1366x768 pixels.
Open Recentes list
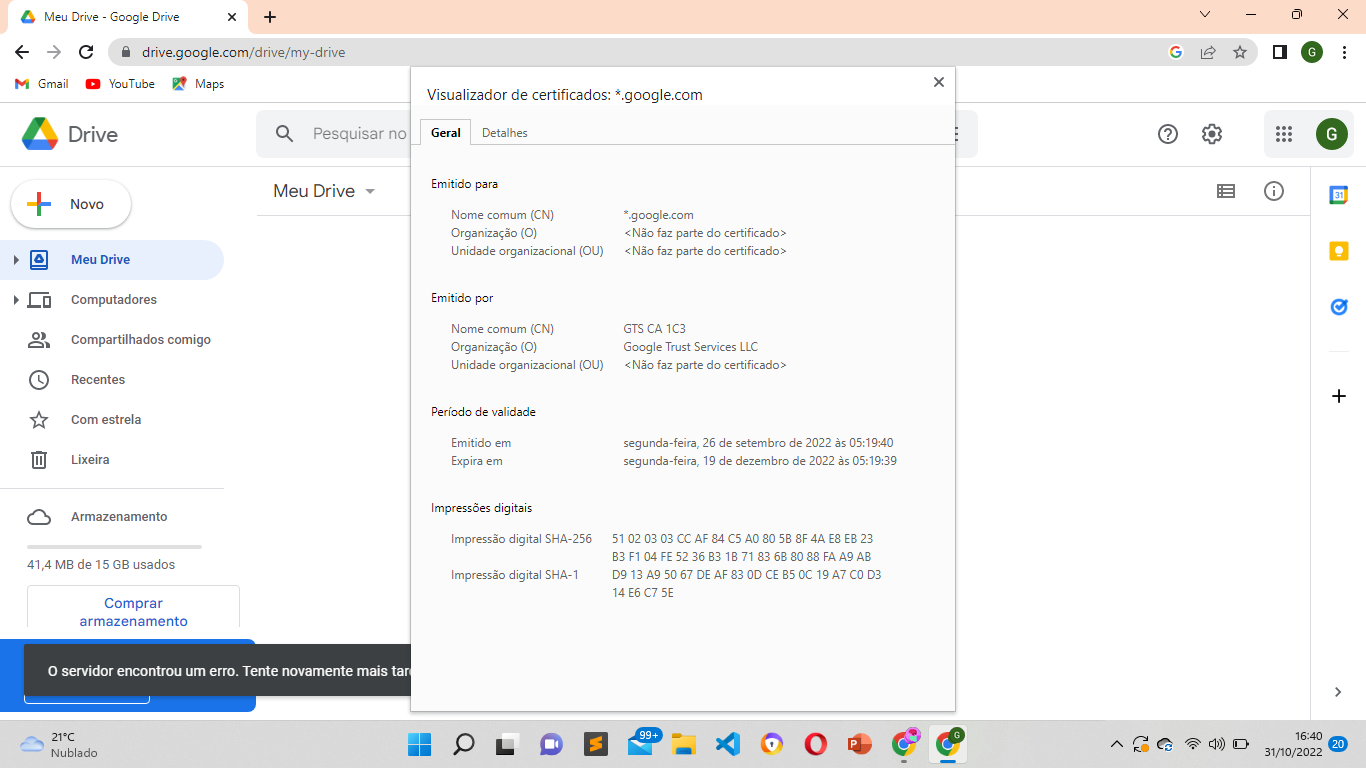98,380
